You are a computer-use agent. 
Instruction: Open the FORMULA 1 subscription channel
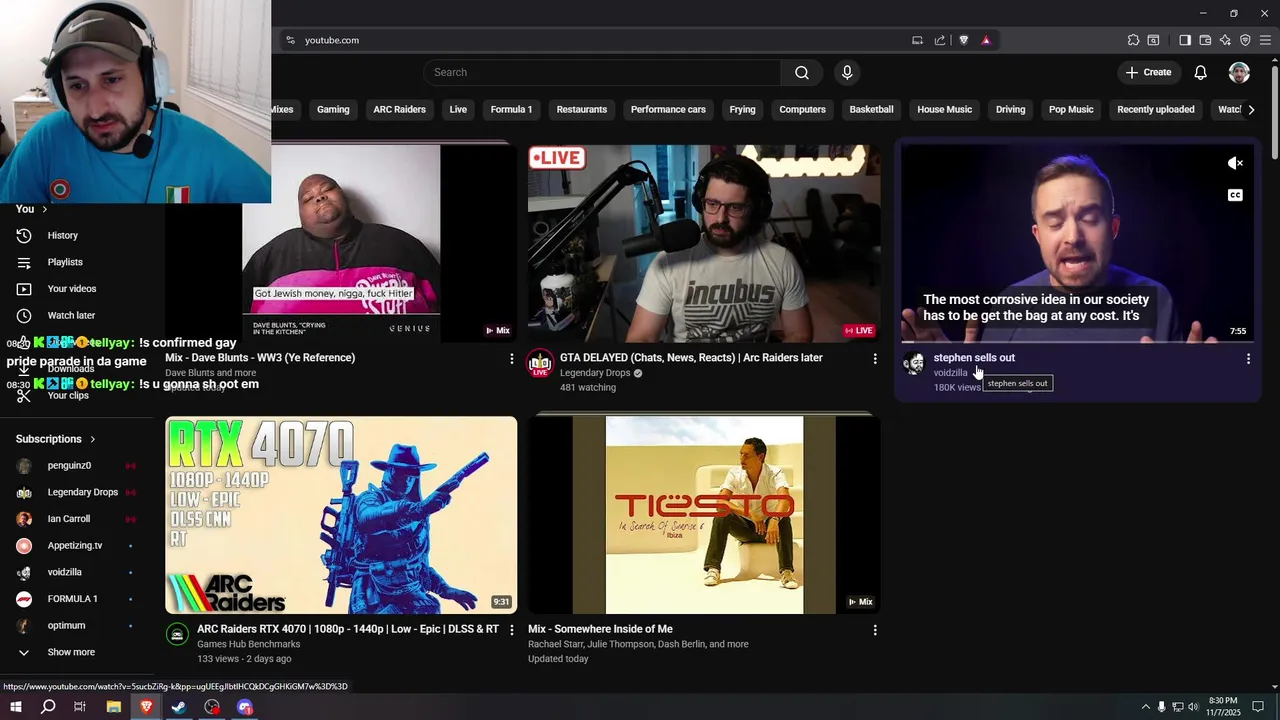click(x=72, y=599)
